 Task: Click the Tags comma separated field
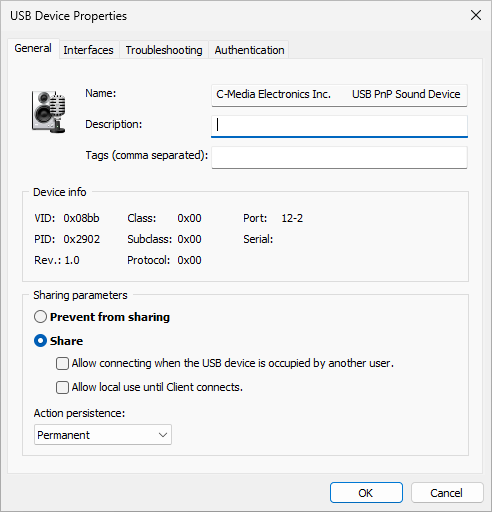(x=339, y=157)
